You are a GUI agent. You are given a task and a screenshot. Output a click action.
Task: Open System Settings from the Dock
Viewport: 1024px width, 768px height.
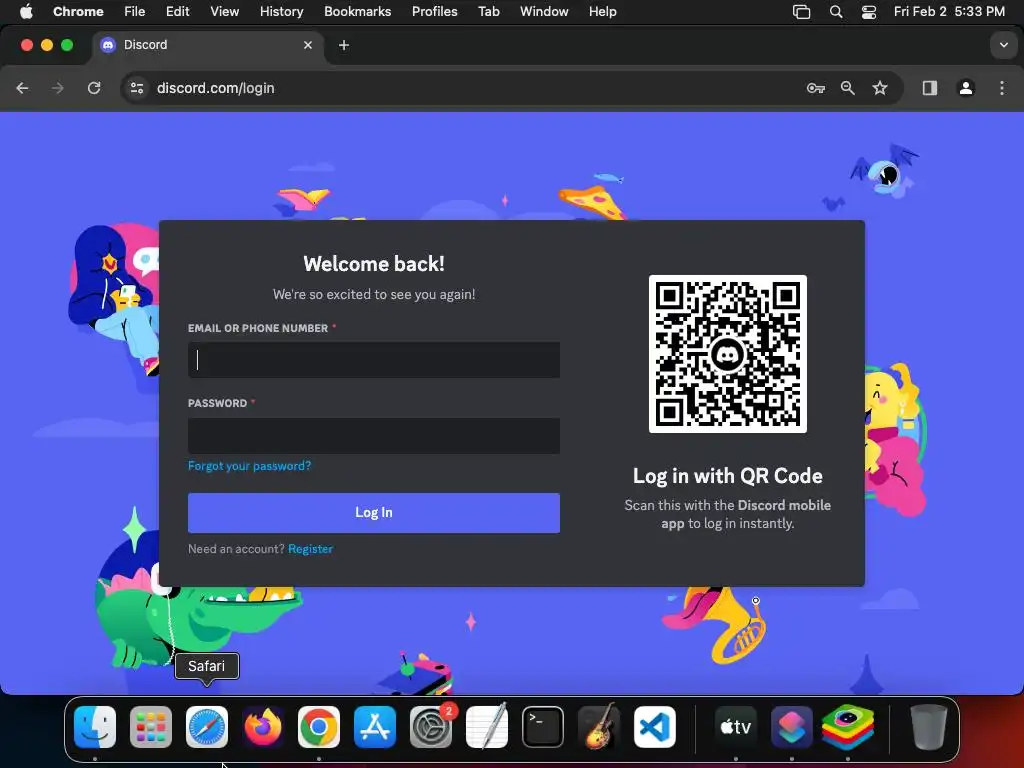pyautogui.click(x=431, y=727)
